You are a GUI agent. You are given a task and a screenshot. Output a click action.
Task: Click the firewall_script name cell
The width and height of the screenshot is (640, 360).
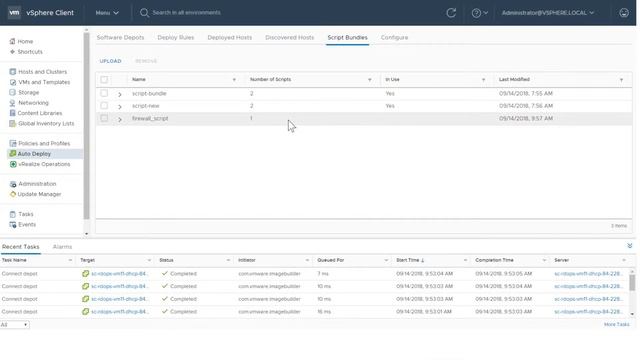point(150,118)
